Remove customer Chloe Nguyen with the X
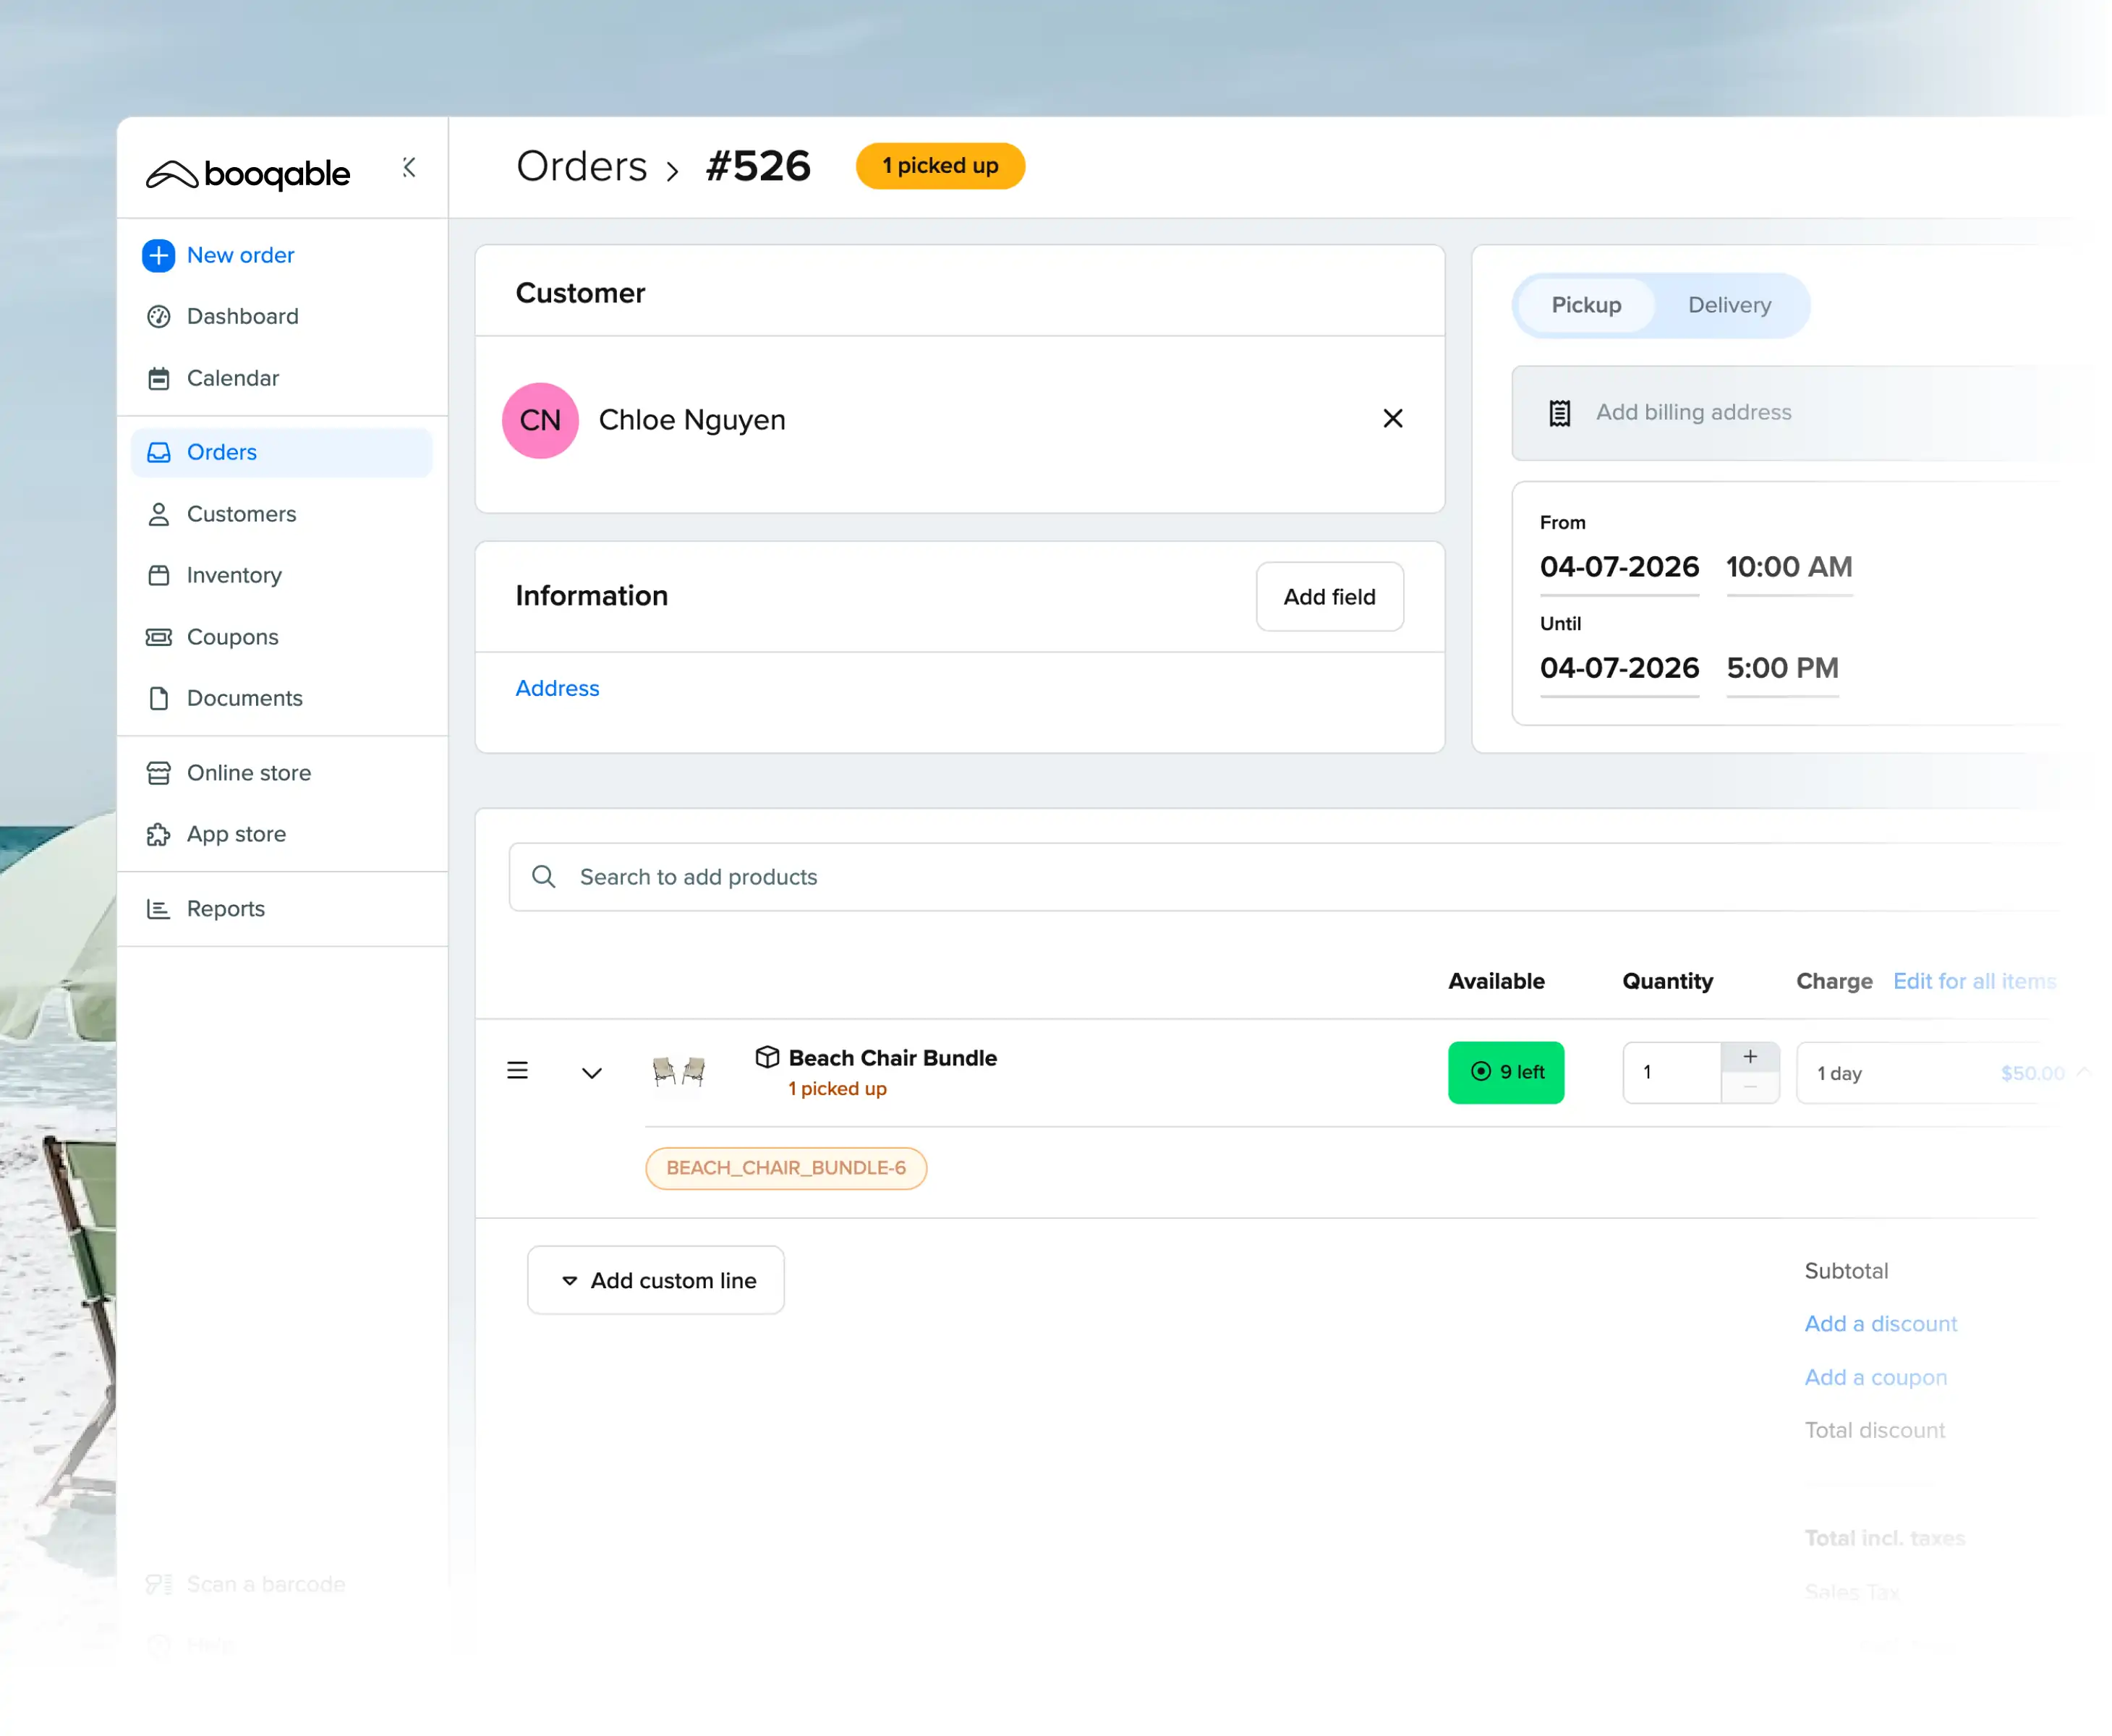The image size is (2112, 1736). coord(1392,419)
